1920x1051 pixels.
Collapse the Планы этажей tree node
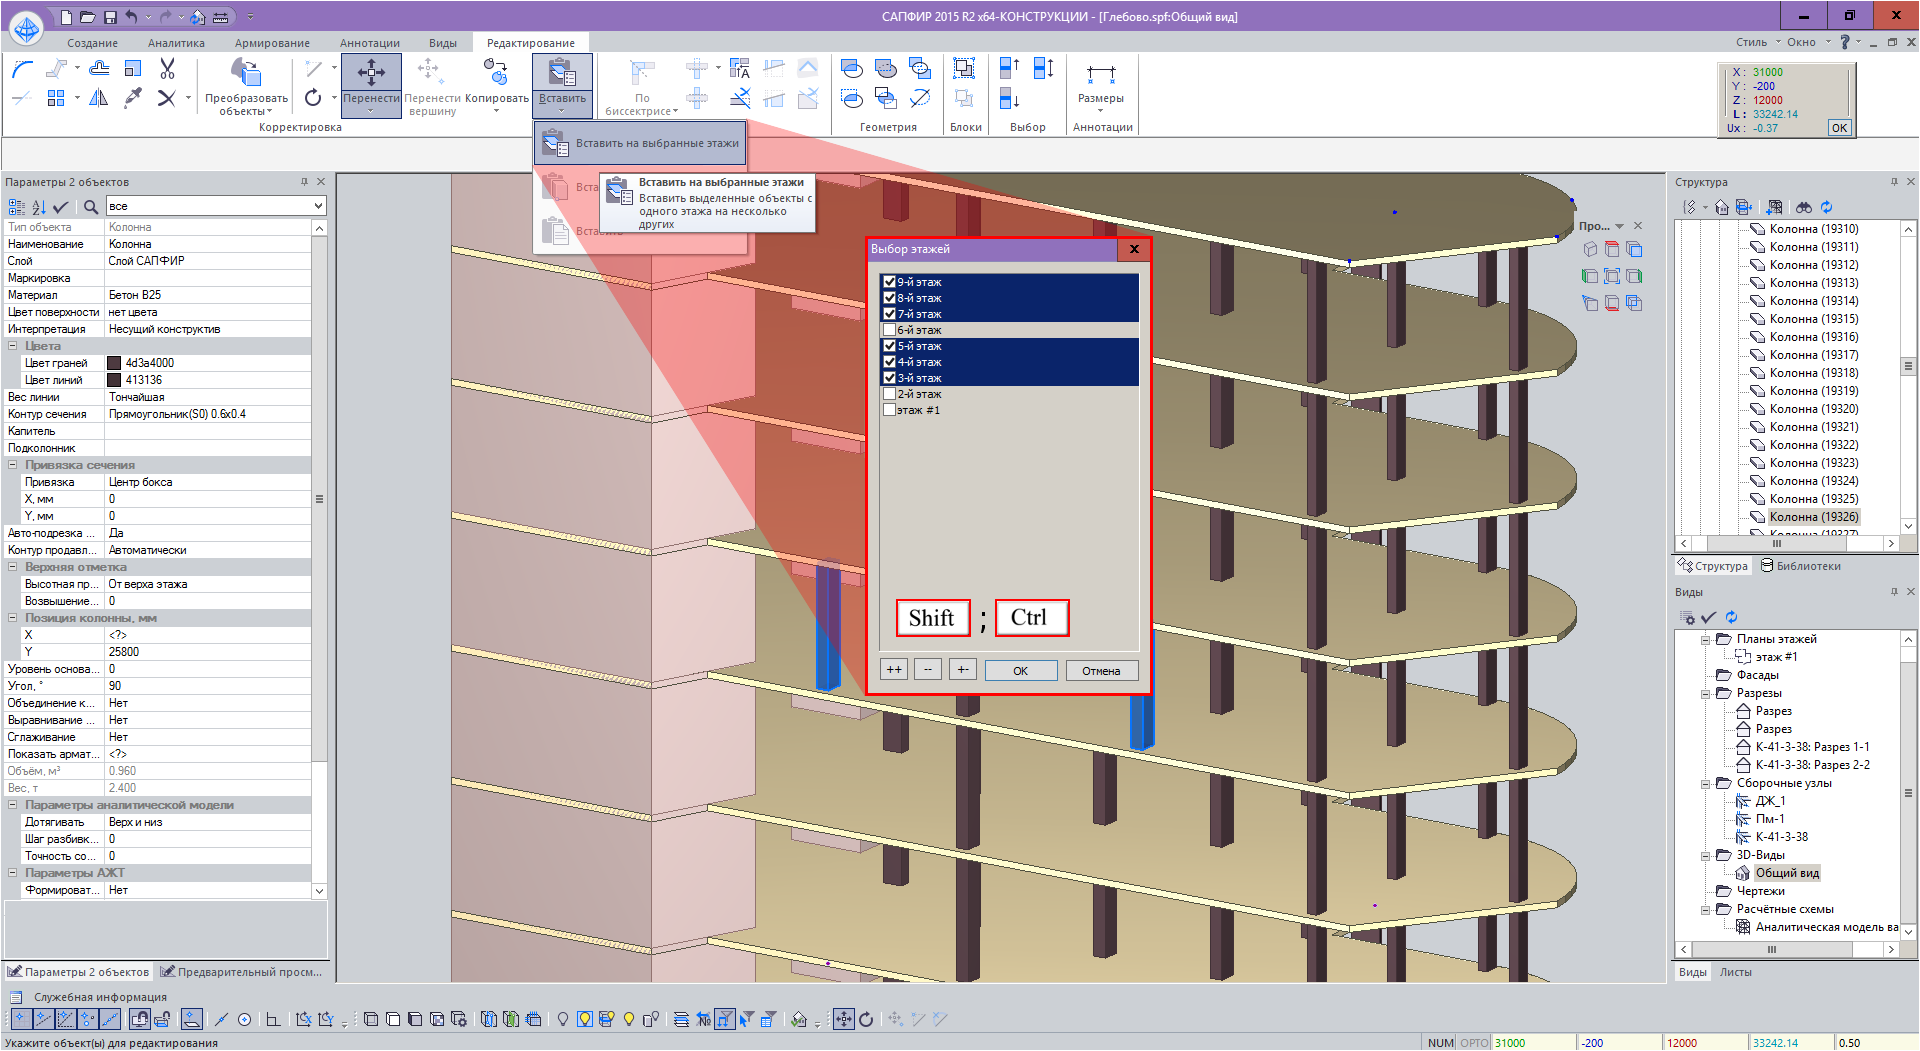(1706, 639)
